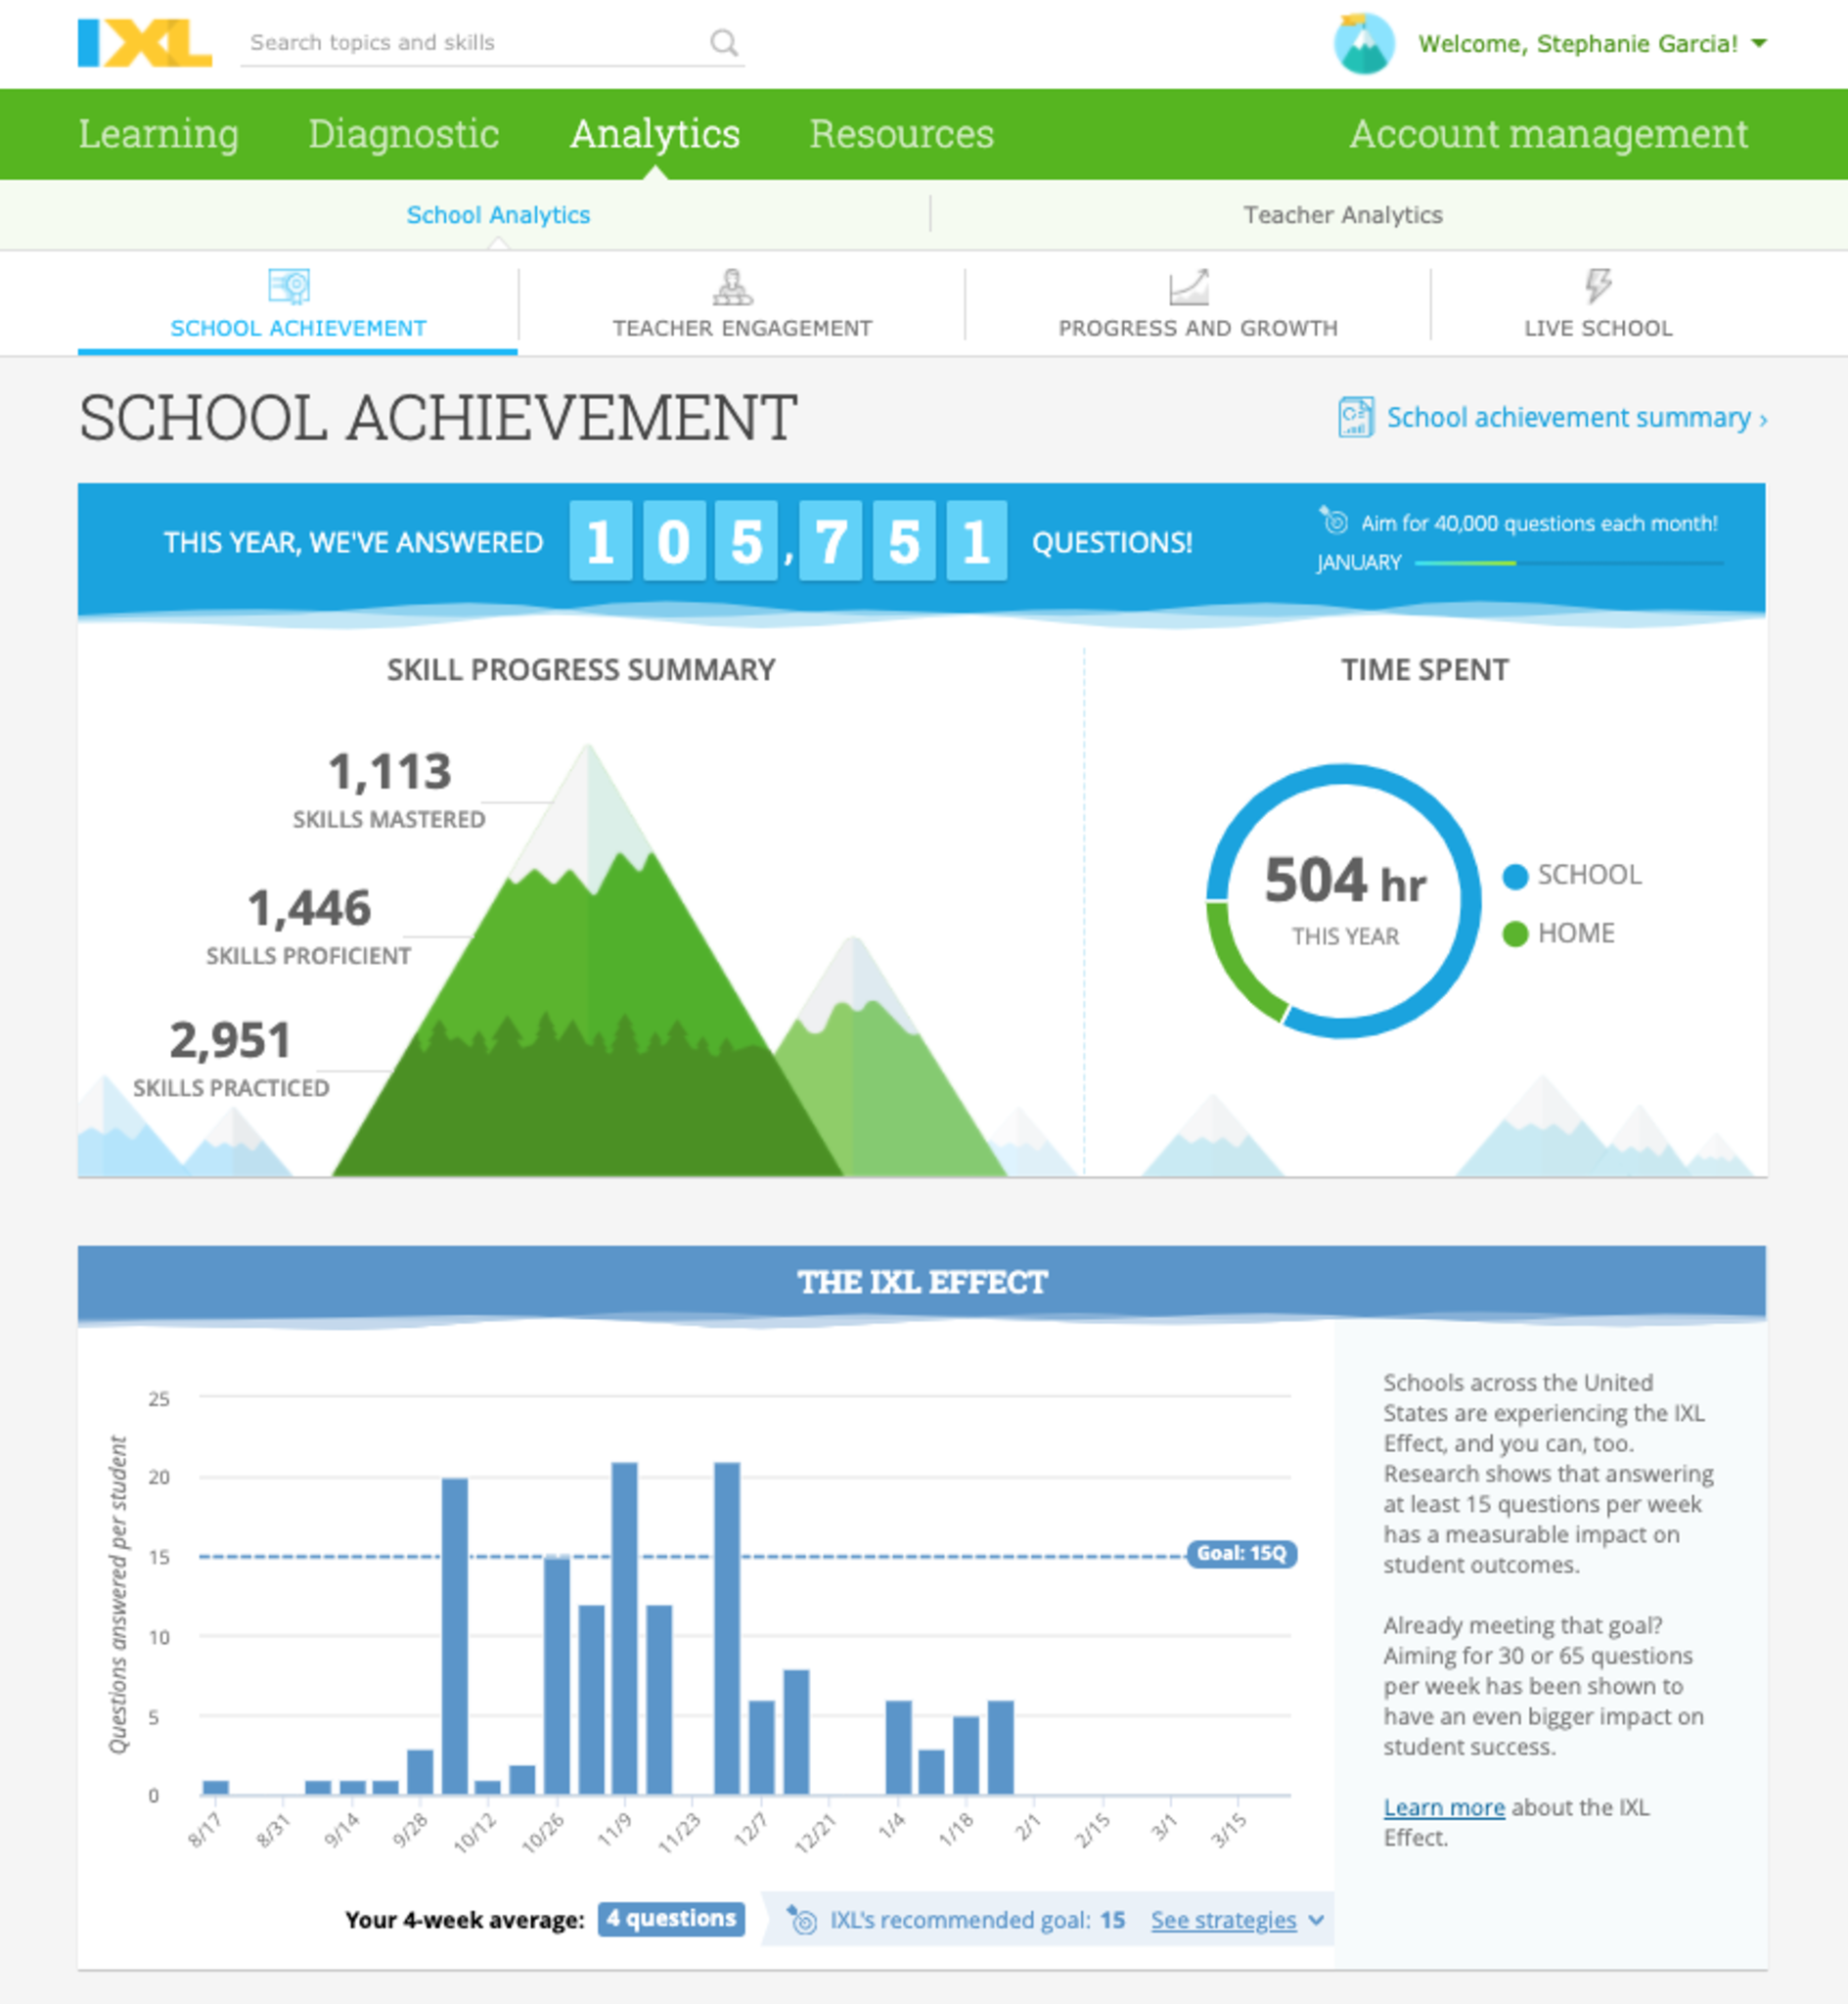The width and height of the screenshot is (1848, 2004).
Task: Open the Diagnostic menu
Action: coord(403,134)
